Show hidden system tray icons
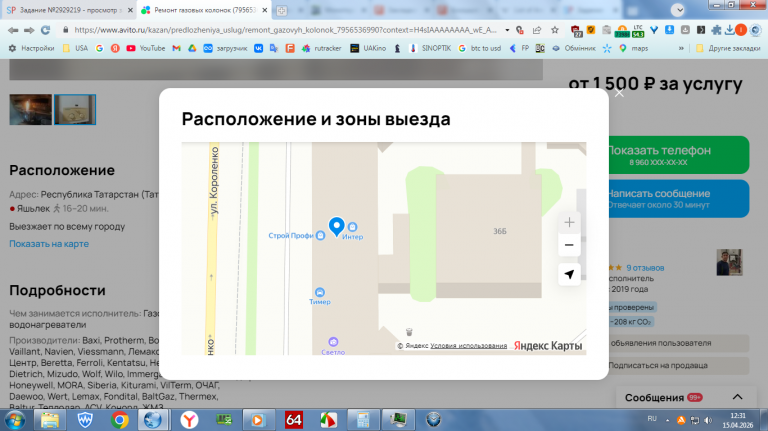The height and width of the screenshot is (431, 768). click(x=667, y=420)
